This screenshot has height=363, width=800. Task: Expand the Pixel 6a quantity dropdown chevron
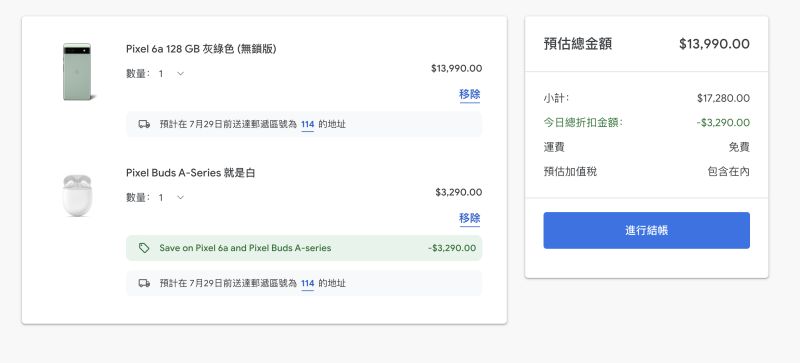[x=180, y=74]
